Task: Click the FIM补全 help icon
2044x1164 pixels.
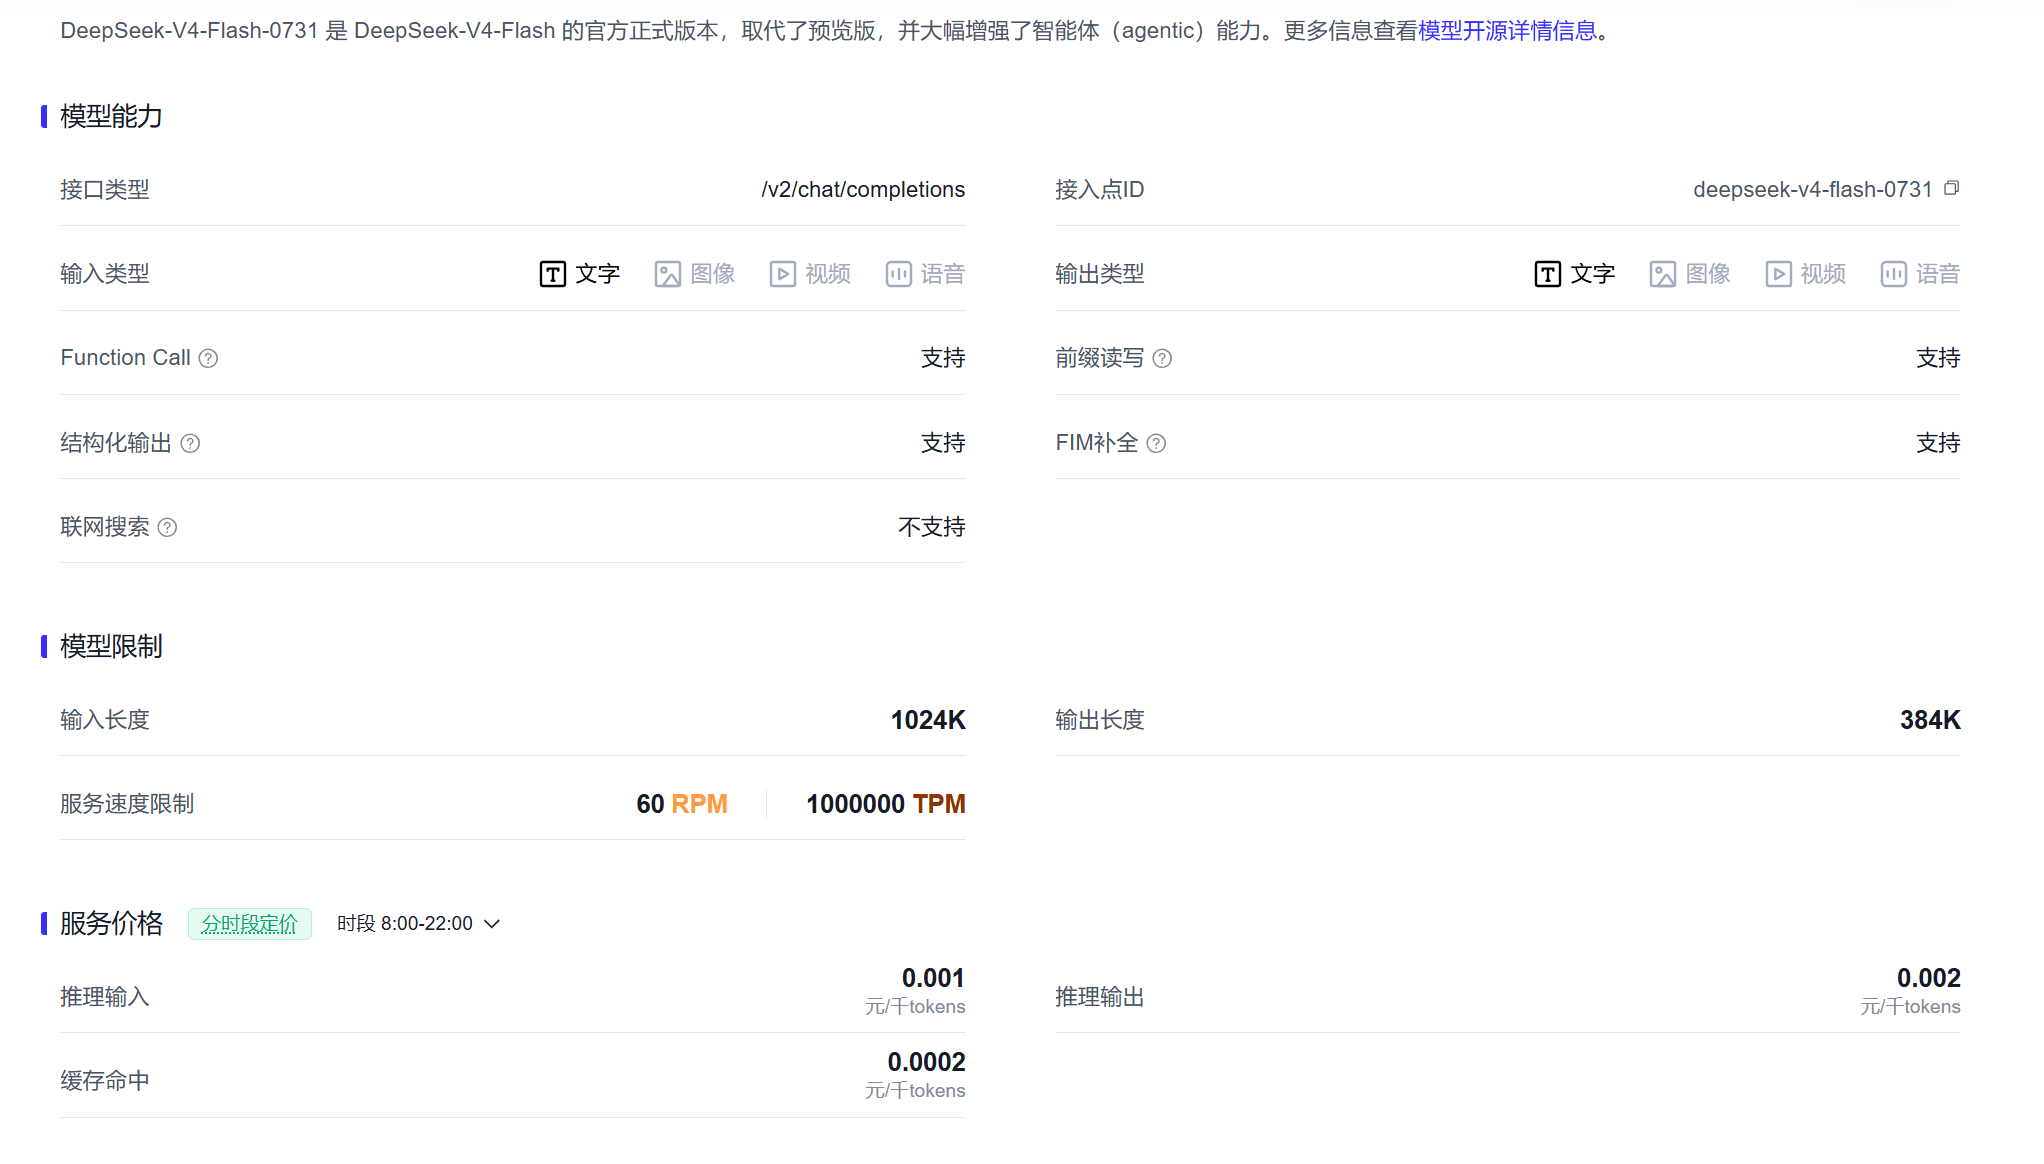Action: point(1156,443)
